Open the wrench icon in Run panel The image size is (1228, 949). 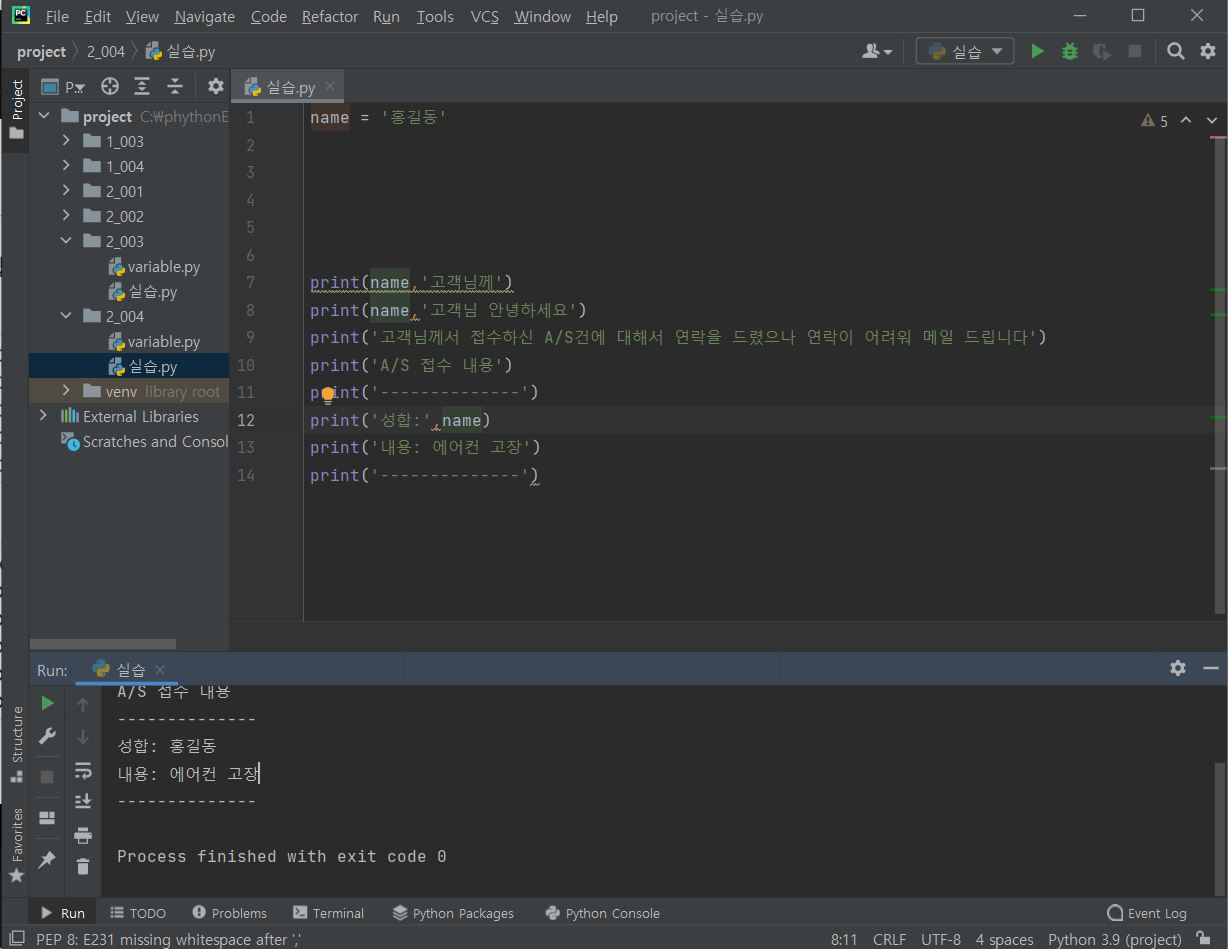coord(47,737)
